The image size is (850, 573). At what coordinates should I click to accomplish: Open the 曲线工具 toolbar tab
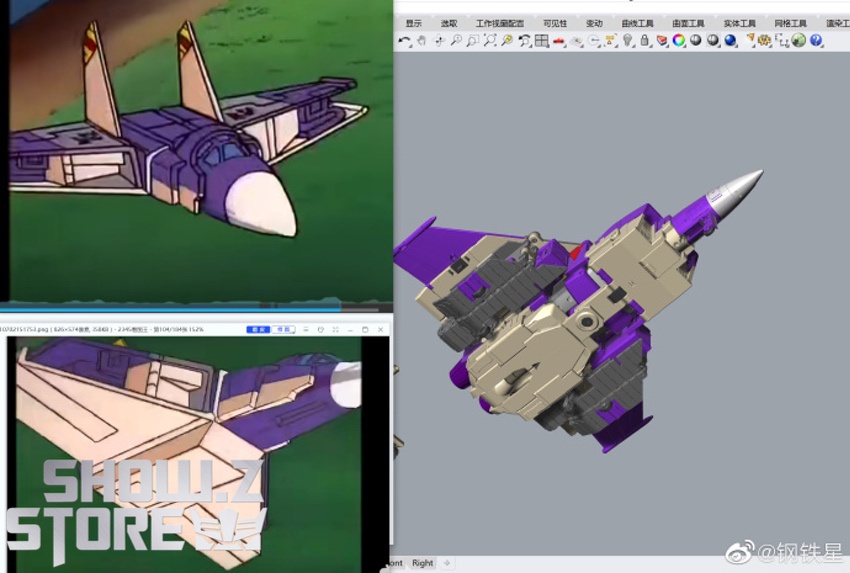point(638,23)
